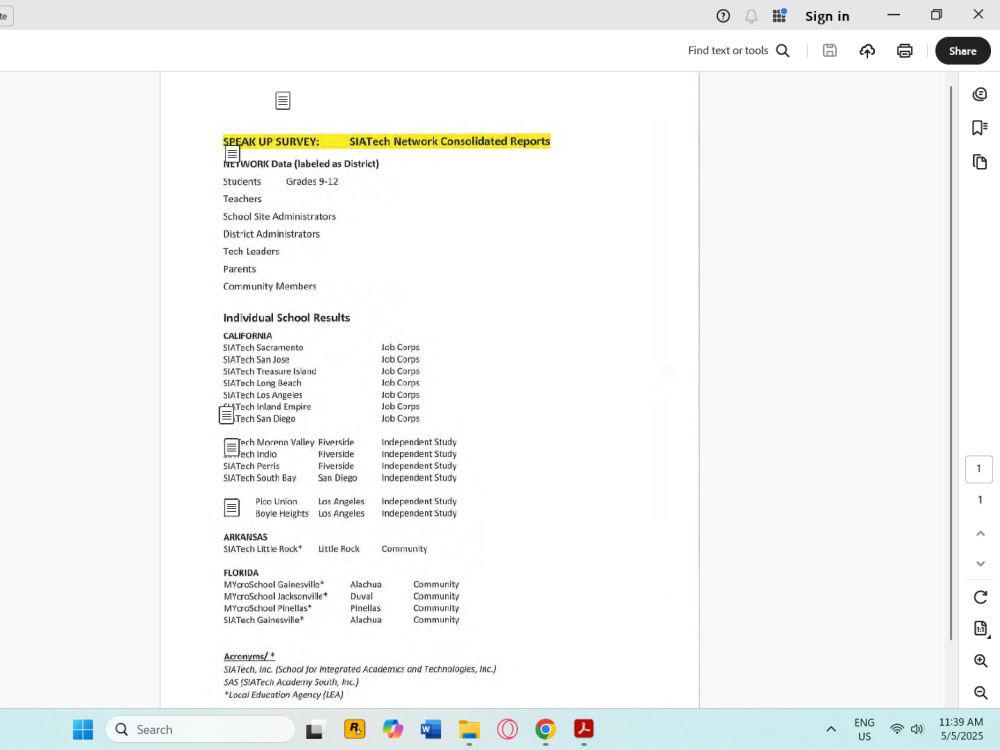Show hidden system tray icons
The image size is (1000, 750).
(831, 729)
